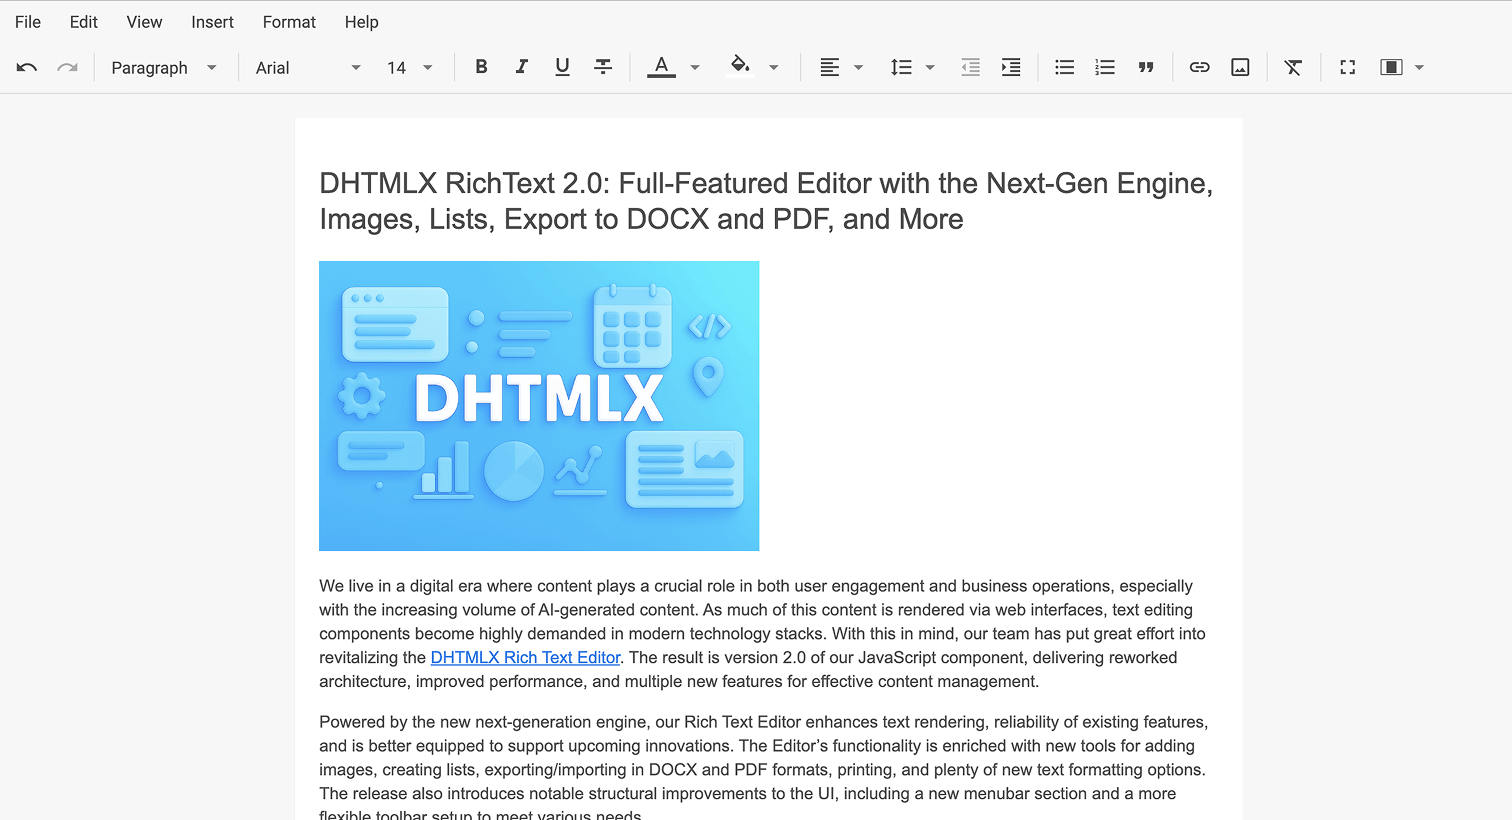The height and width of the screenshot is (820, 1512).
Task: Clear text formatting
Action: pyautogui.click(x=1293, y=67)
